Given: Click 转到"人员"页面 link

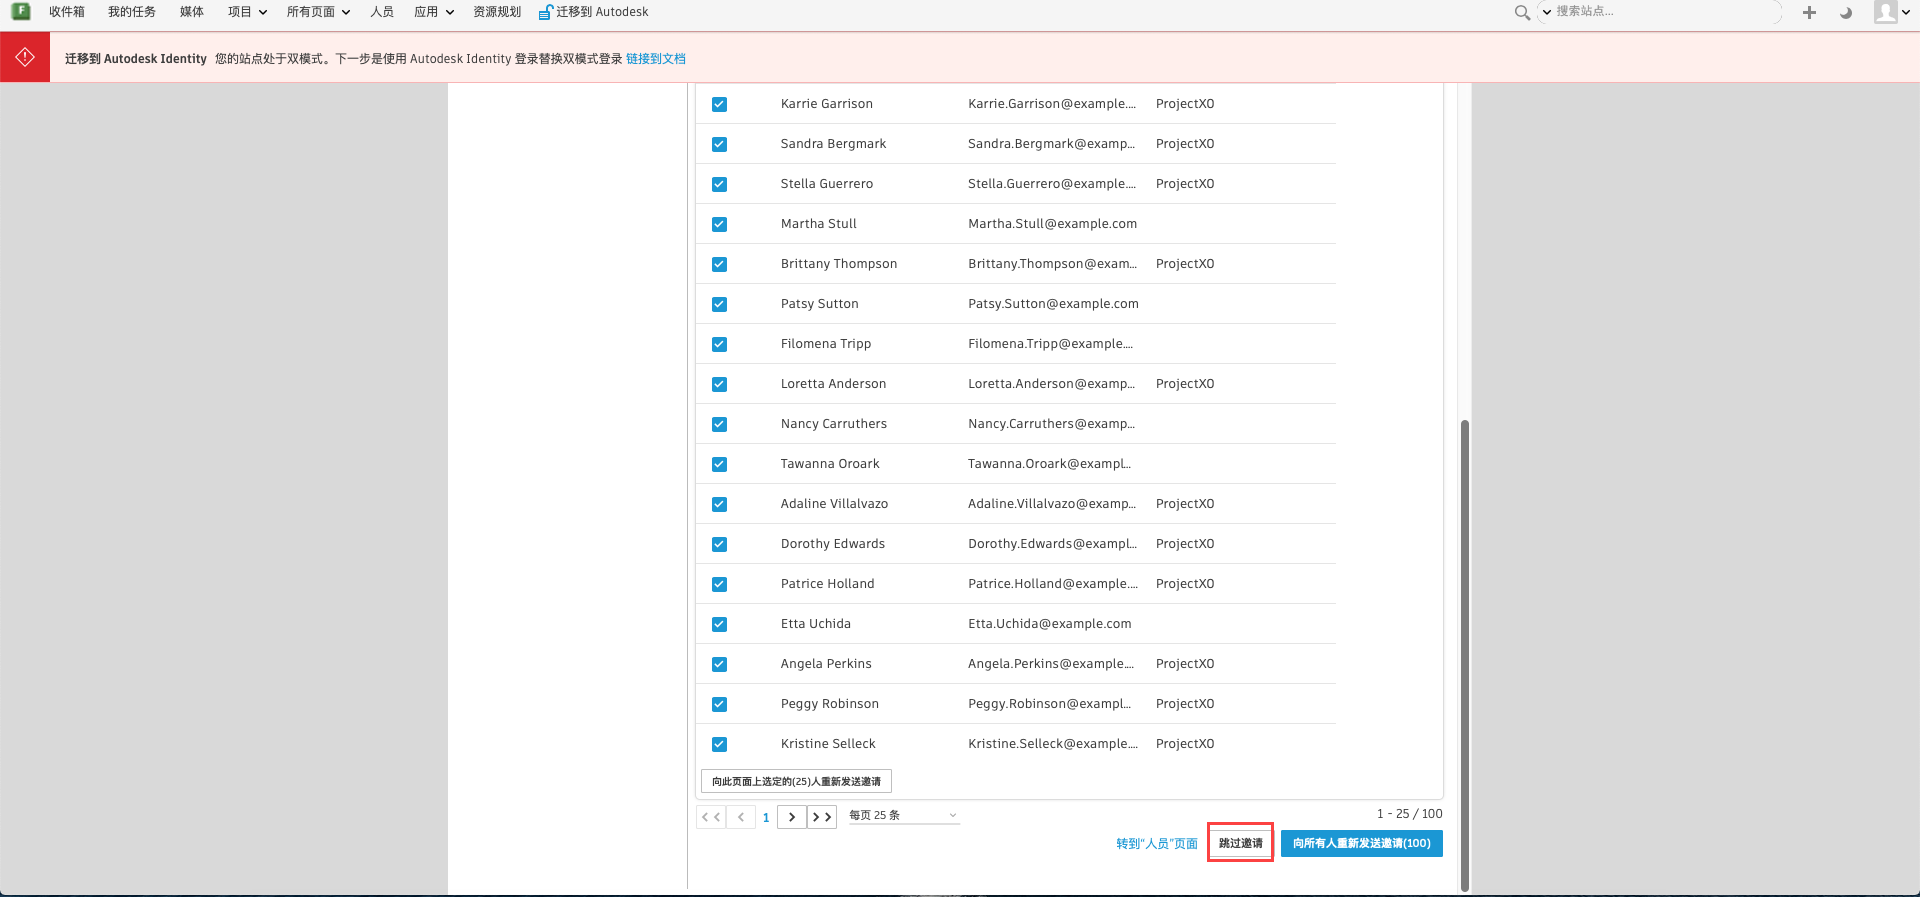Looking at the screenshot, I should (1157, 843).
